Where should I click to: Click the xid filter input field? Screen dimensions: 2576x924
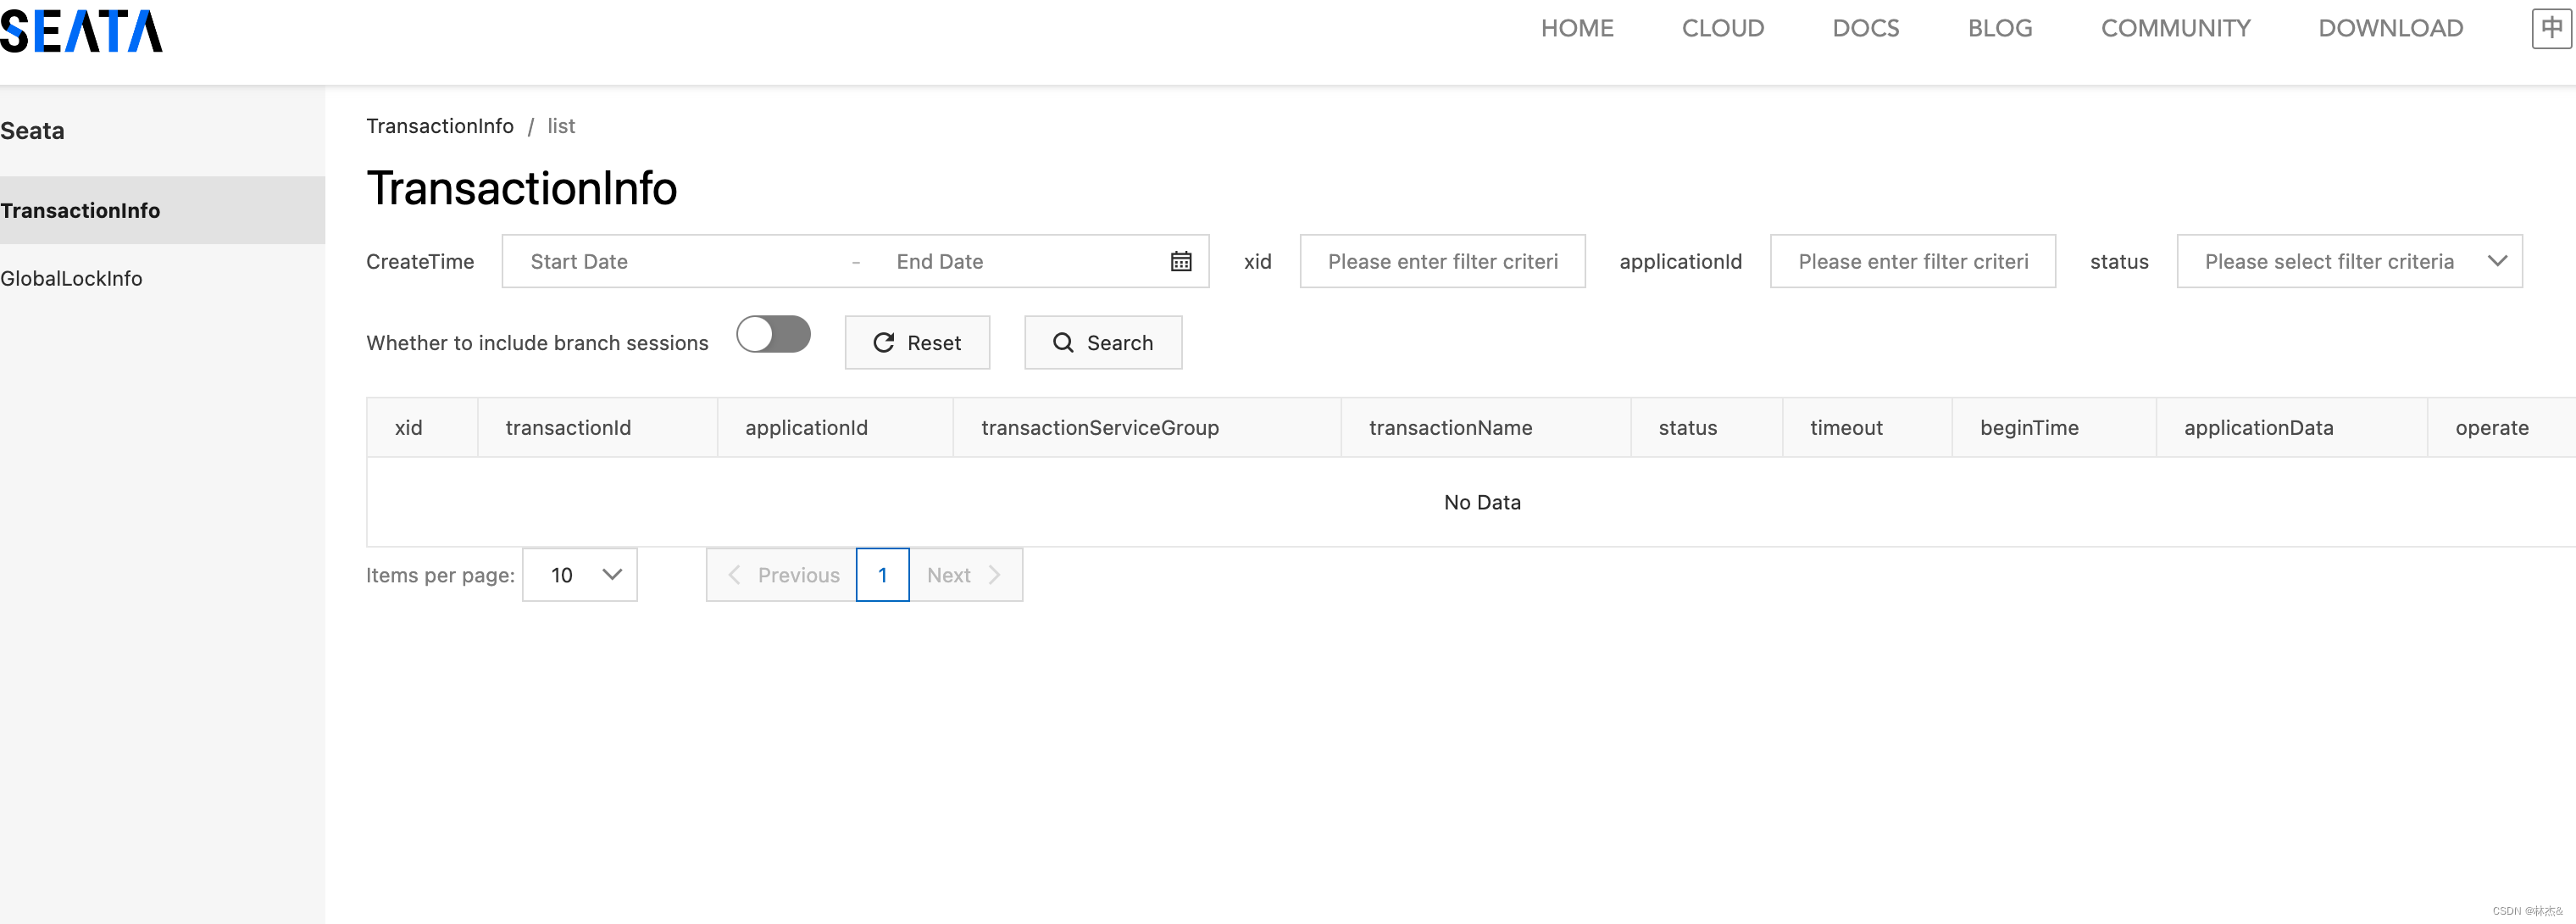coord(1442,261)
